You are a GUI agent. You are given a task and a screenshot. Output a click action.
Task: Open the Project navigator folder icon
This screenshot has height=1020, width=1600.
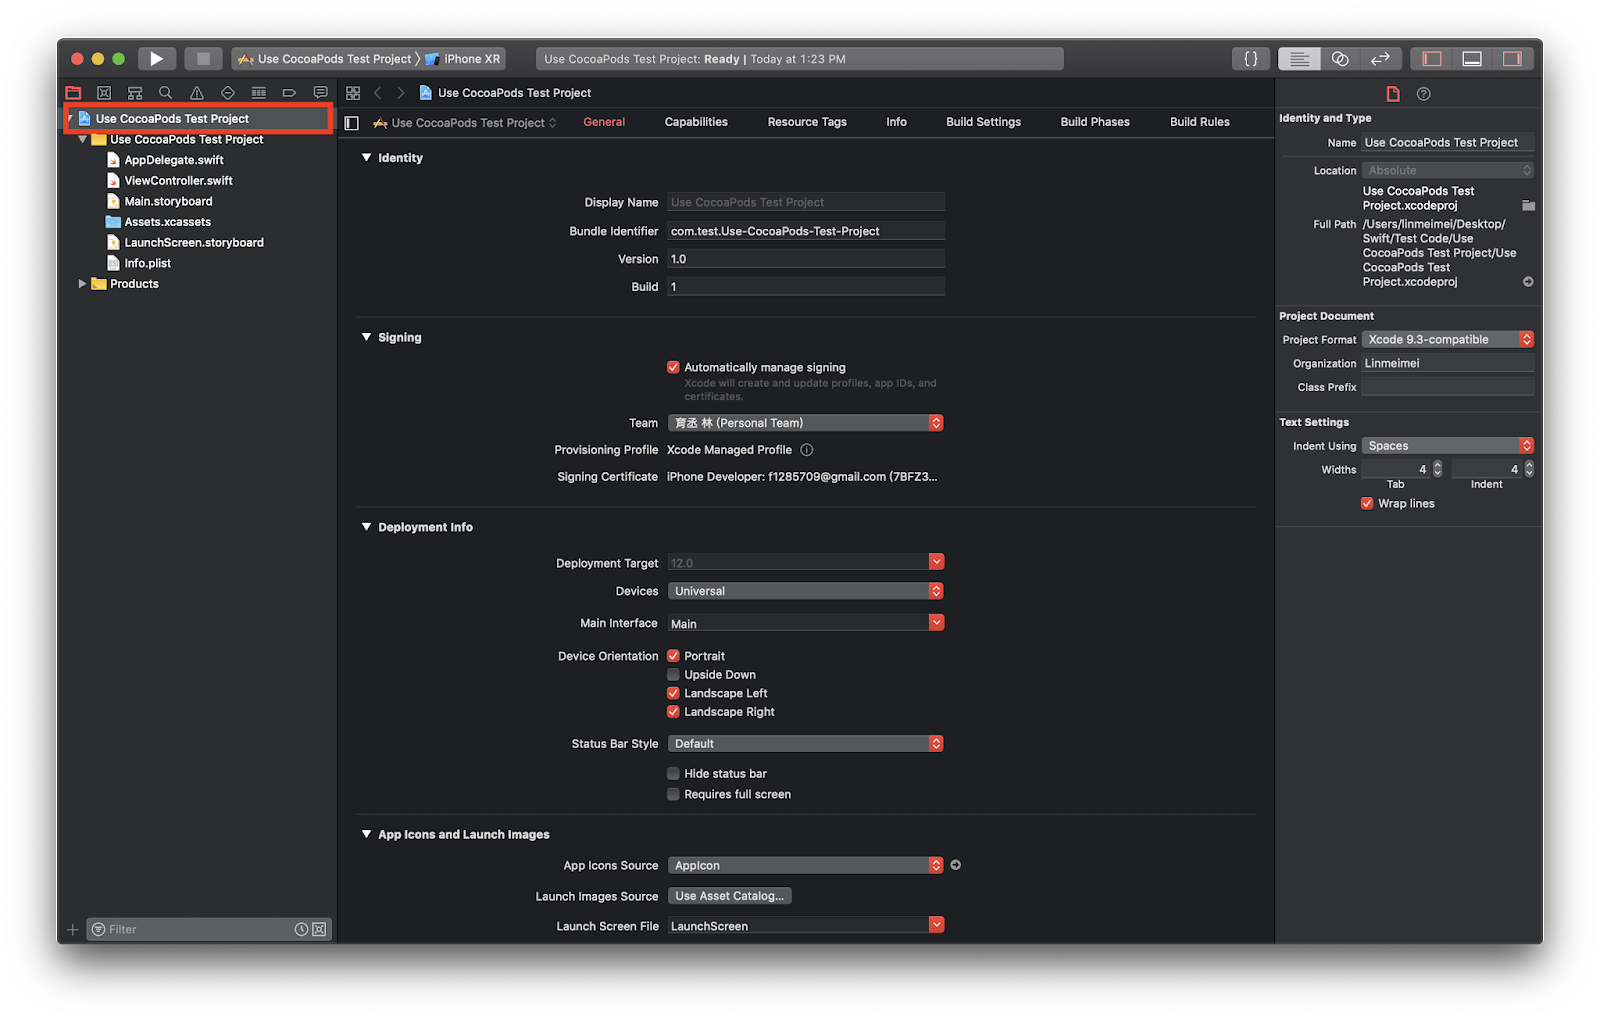[x=73, y=93]
